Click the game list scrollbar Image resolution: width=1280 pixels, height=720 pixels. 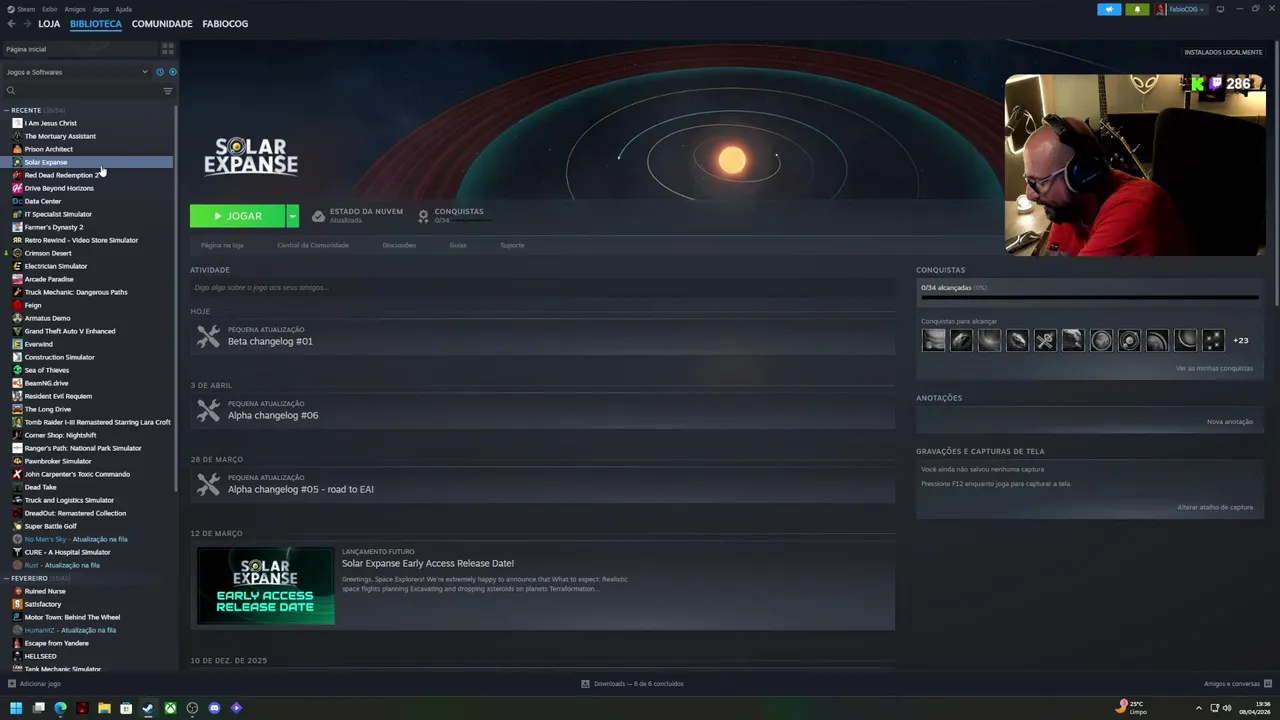point(176,300)
